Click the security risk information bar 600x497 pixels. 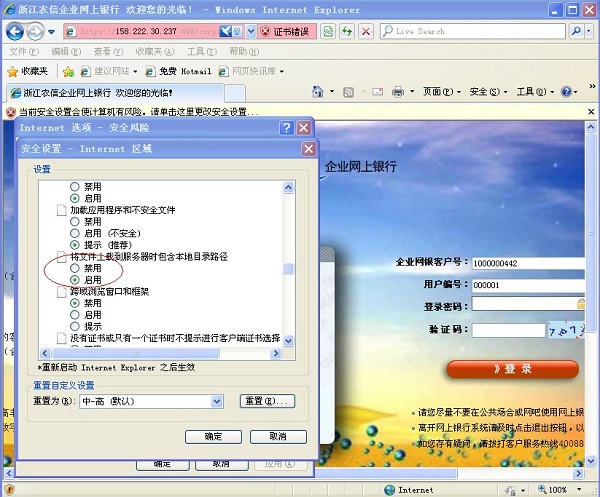[x=295, y=112]
